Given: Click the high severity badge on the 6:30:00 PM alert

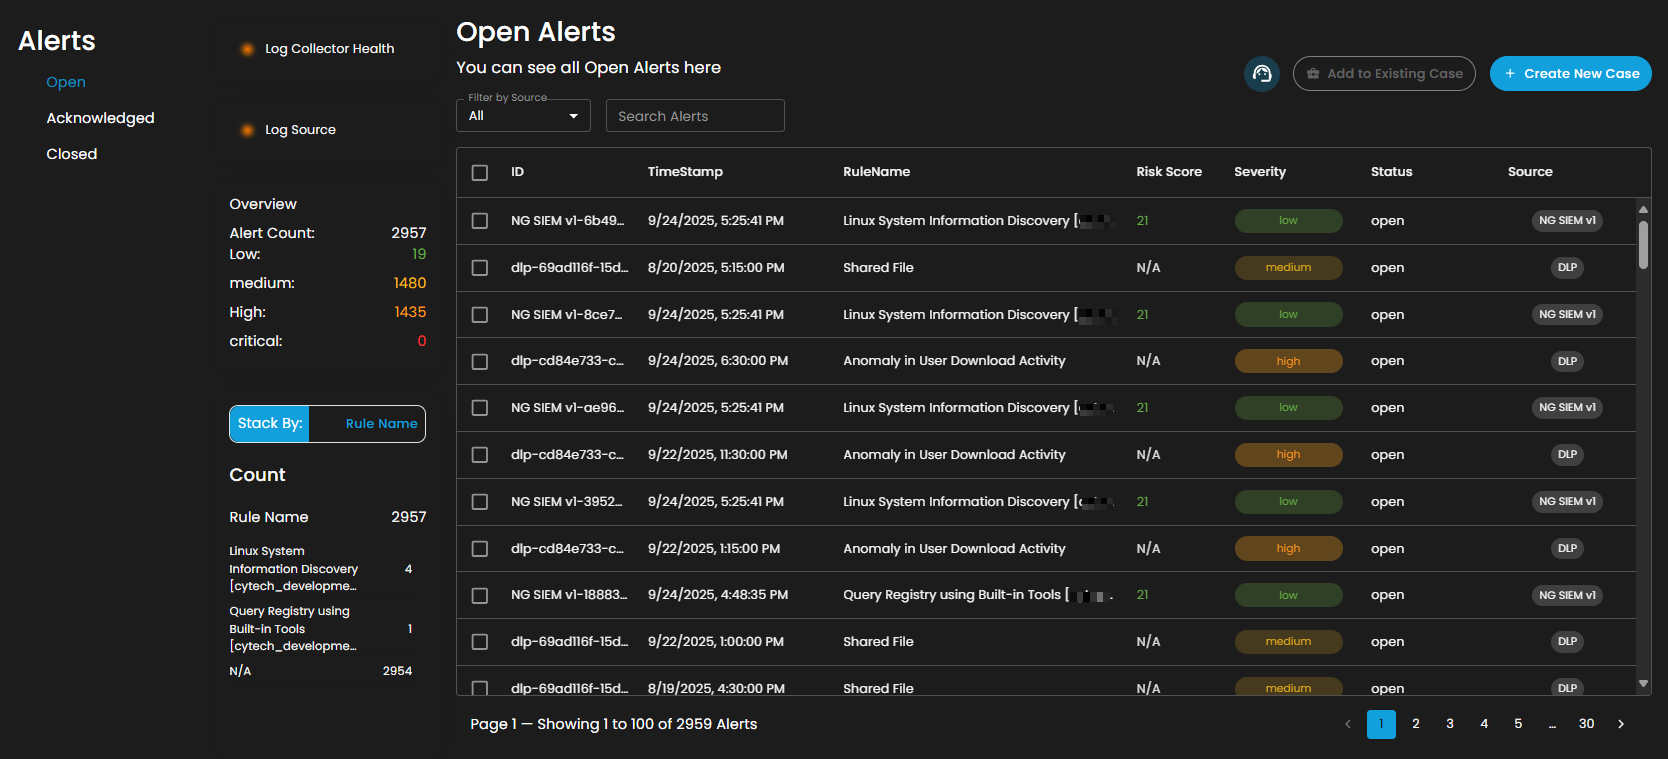Looking at the screenshot, I should (x=1288, y=361).
